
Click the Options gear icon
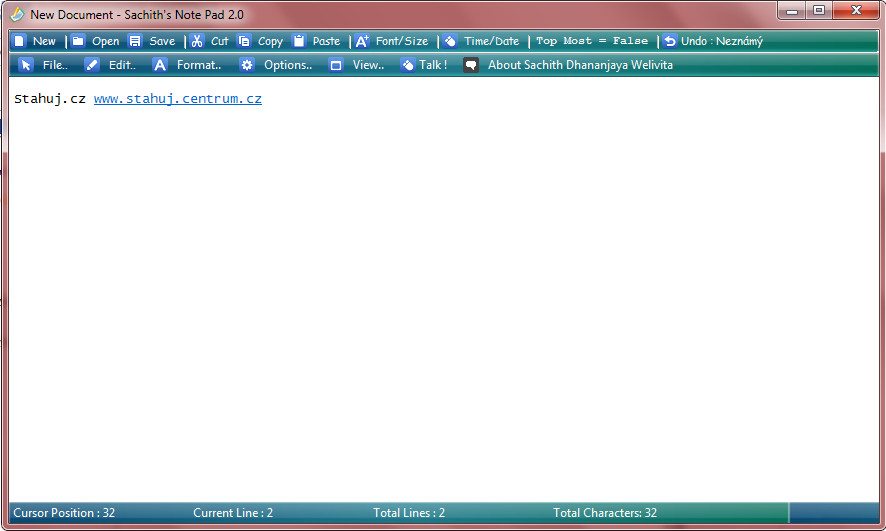pos(247,65)
